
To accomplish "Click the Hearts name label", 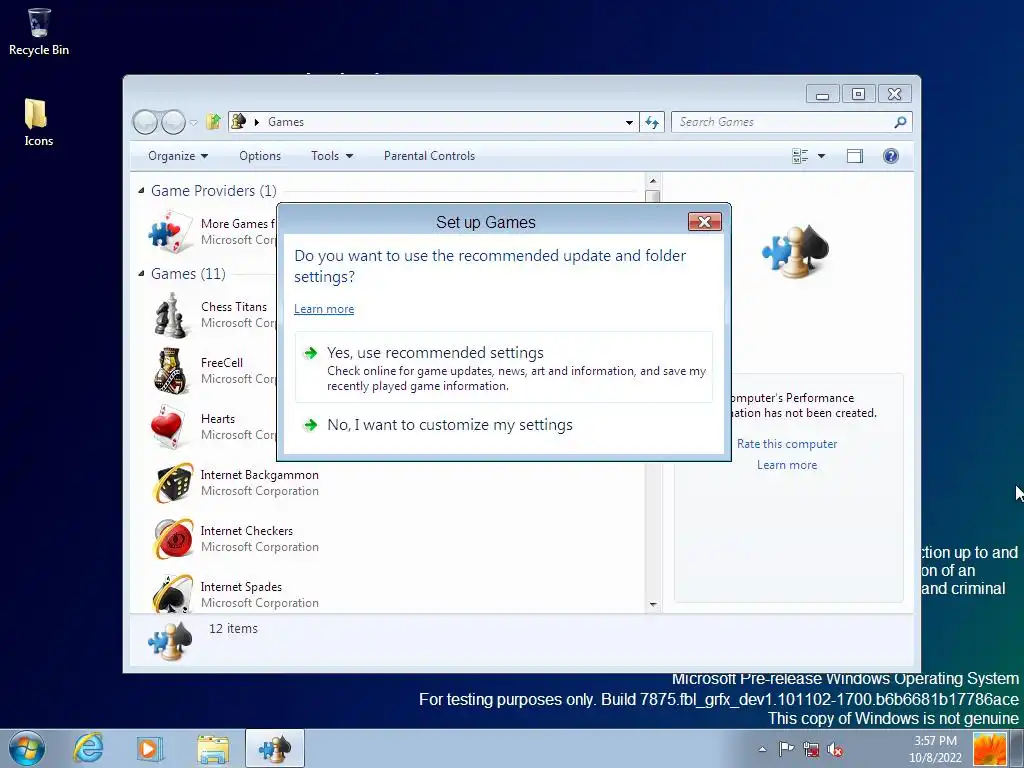I will 218,419.
